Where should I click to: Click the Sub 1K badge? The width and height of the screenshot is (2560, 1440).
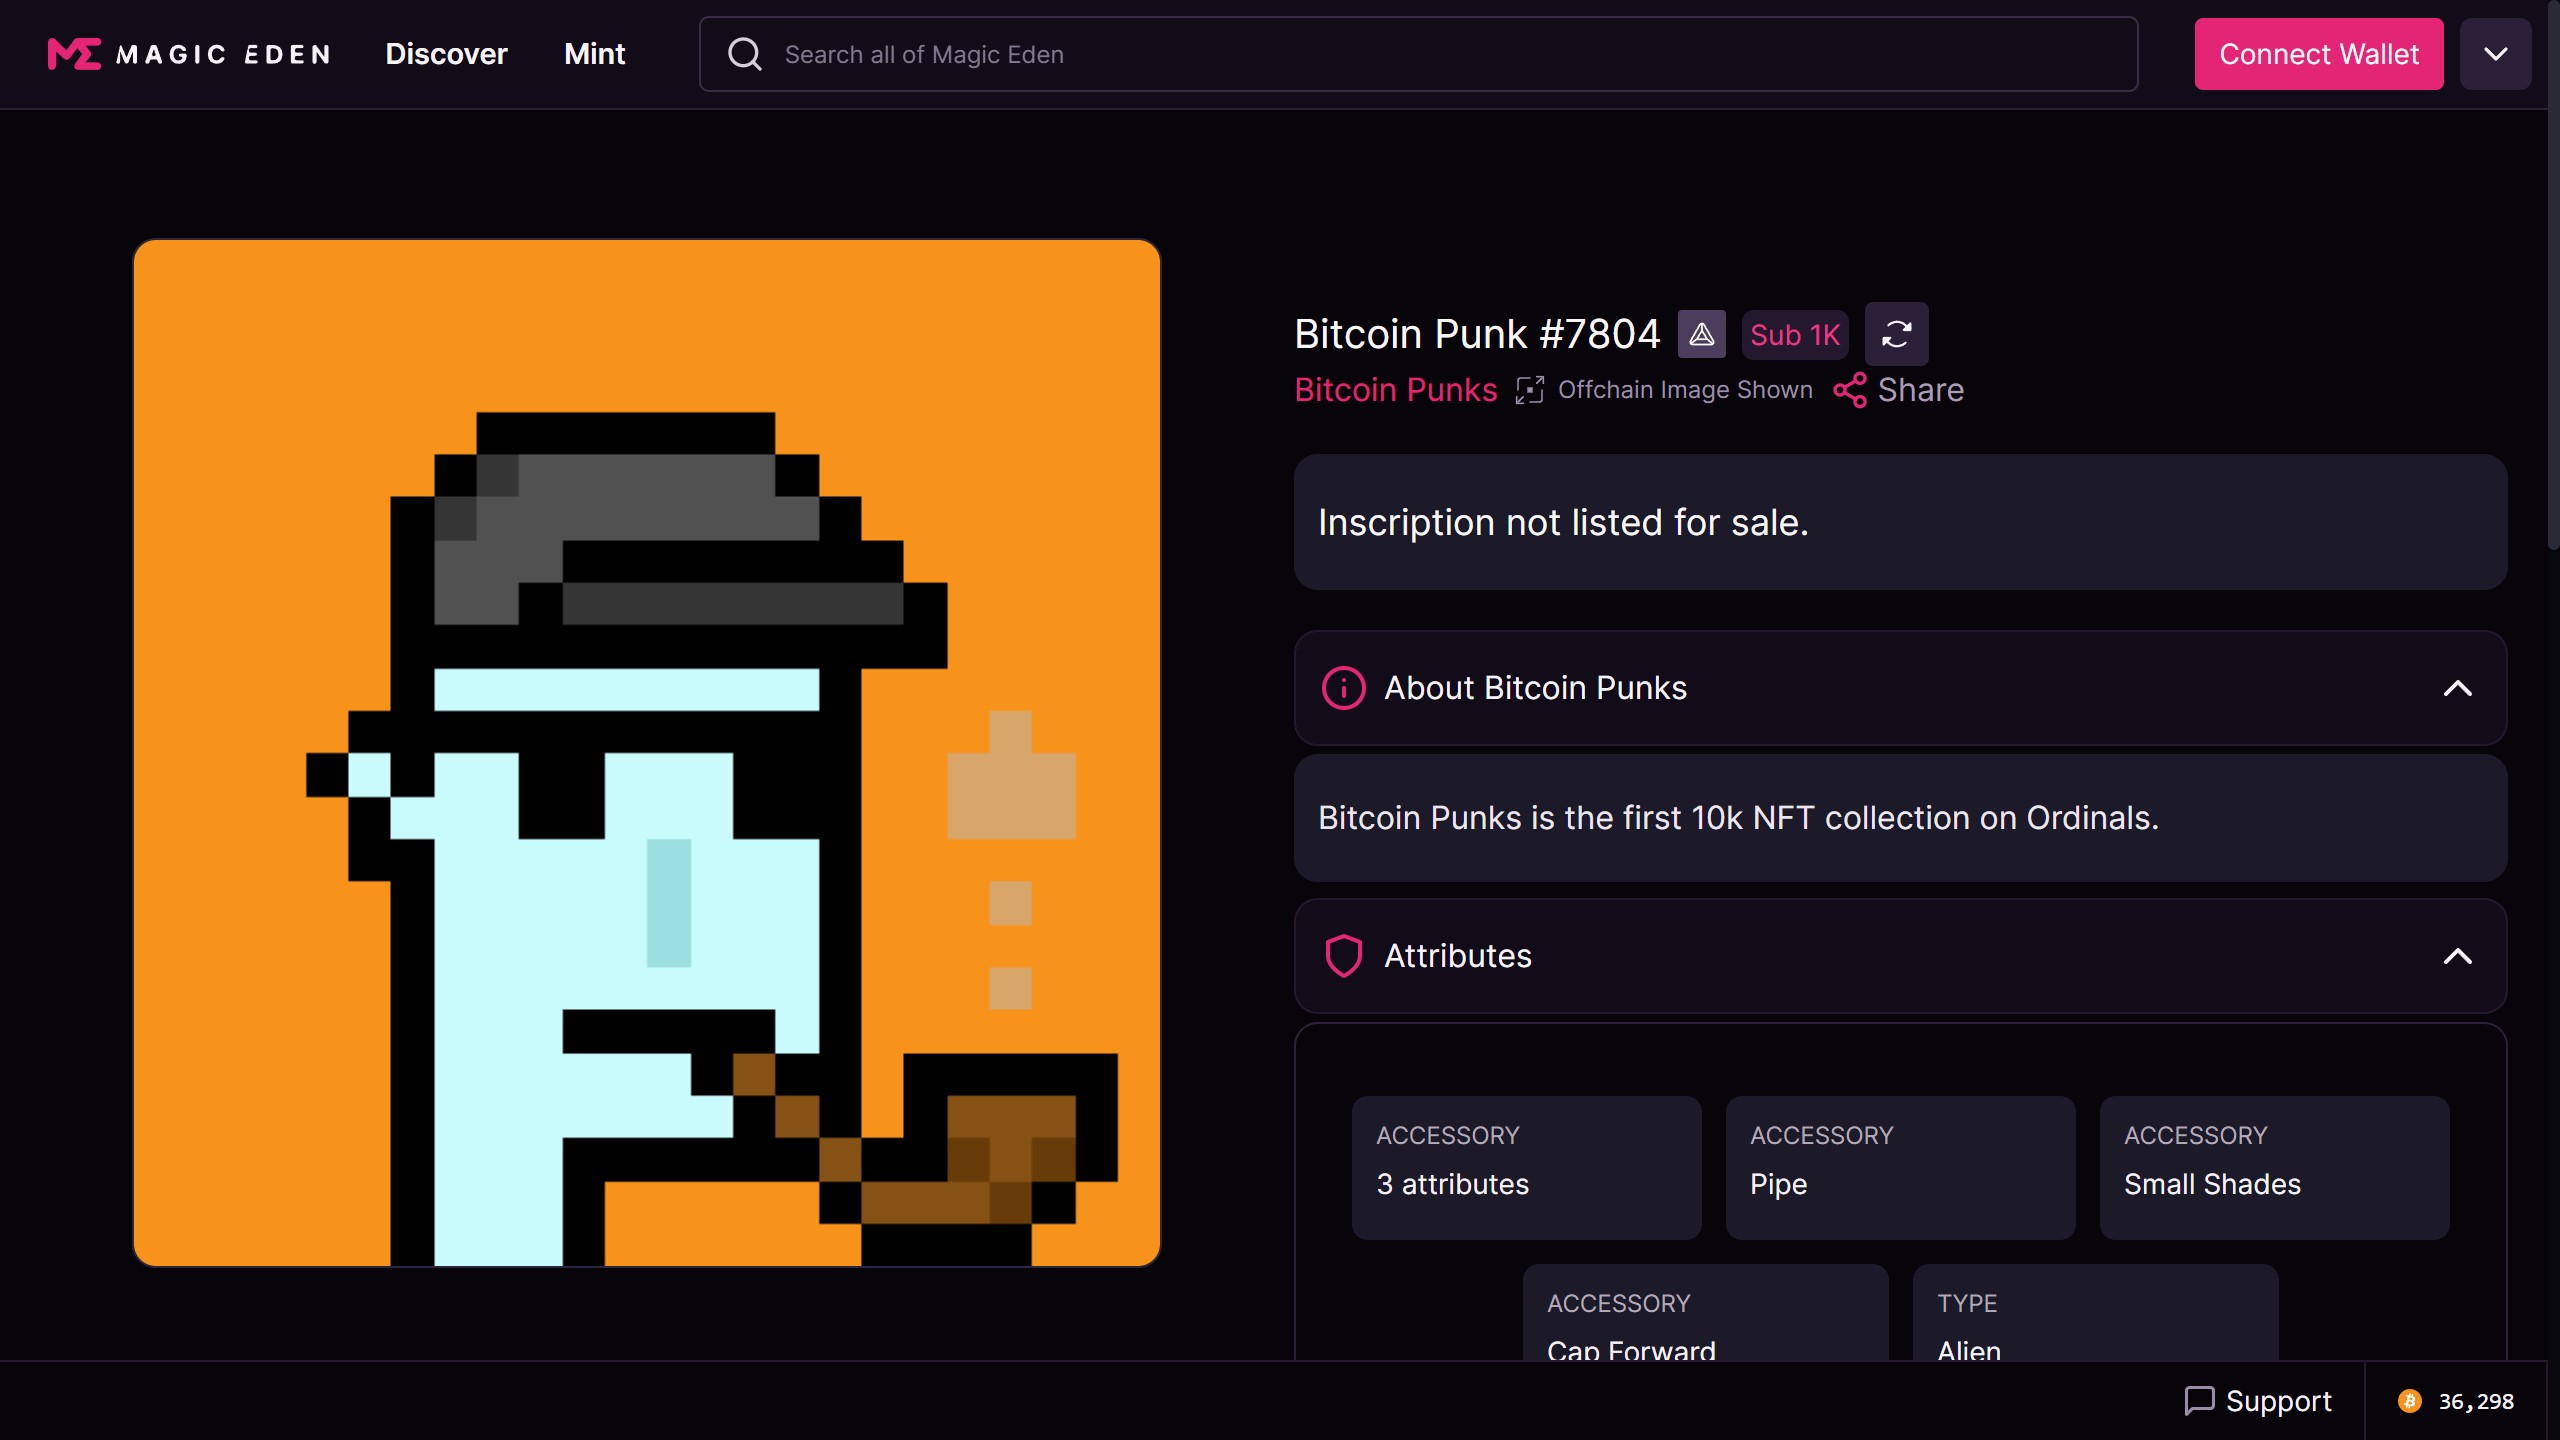(1795, 335)
